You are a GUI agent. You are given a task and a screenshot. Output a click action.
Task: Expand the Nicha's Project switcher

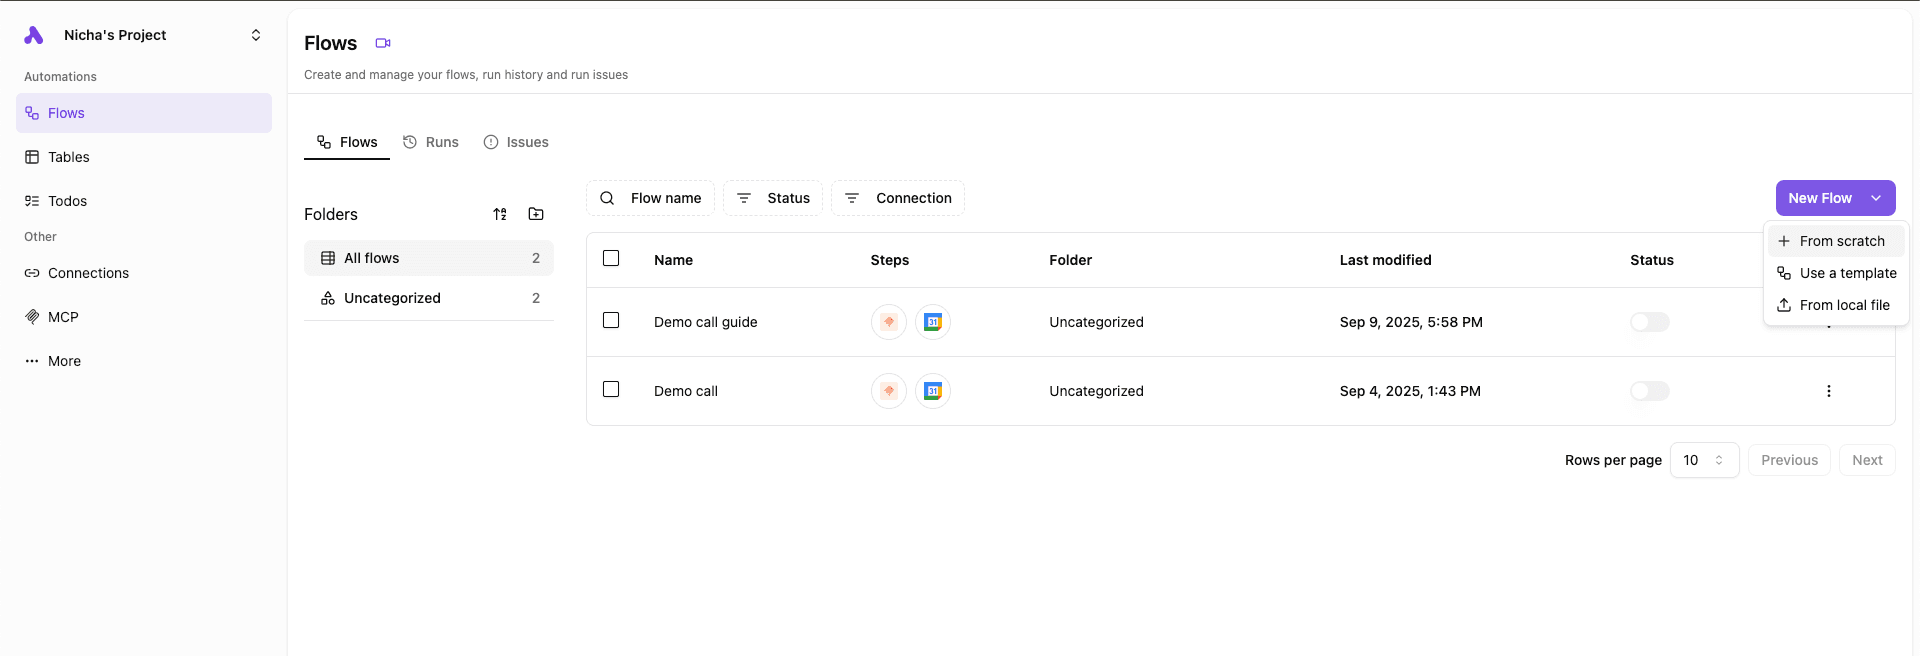[x=255, y=35]
